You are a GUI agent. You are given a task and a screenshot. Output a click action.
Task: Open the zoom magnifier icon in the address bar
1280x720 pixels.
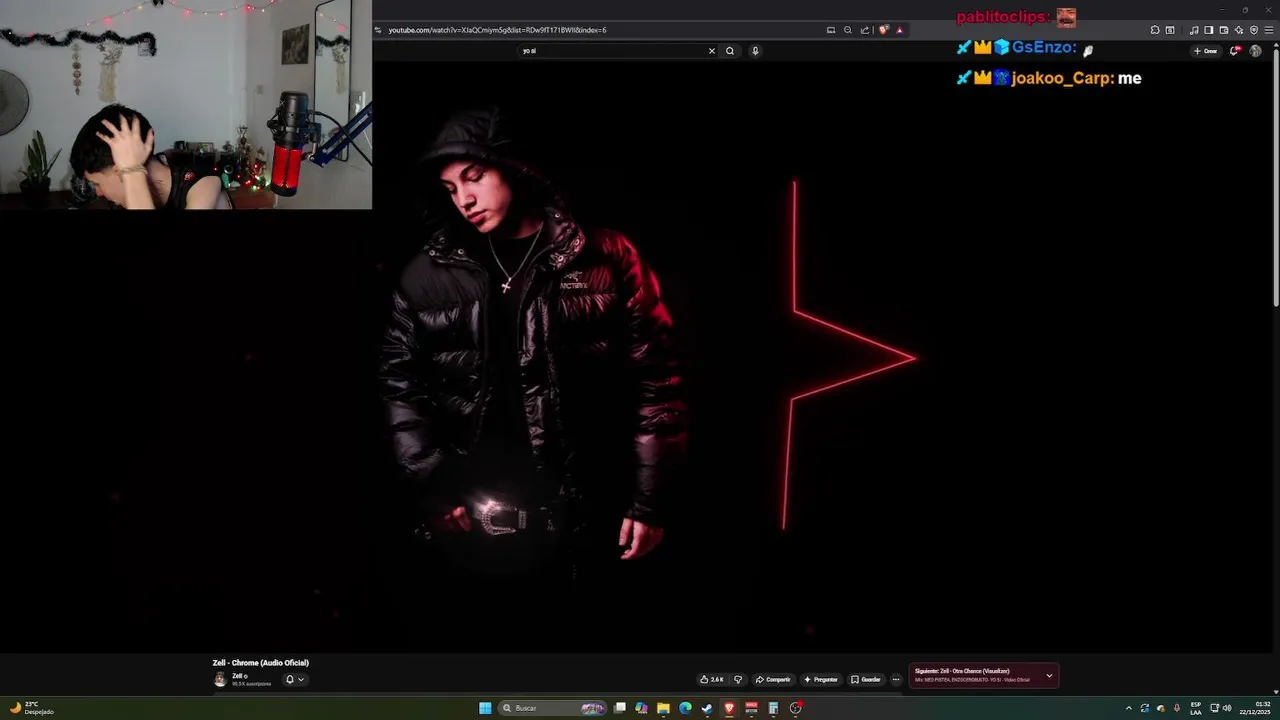848,30
